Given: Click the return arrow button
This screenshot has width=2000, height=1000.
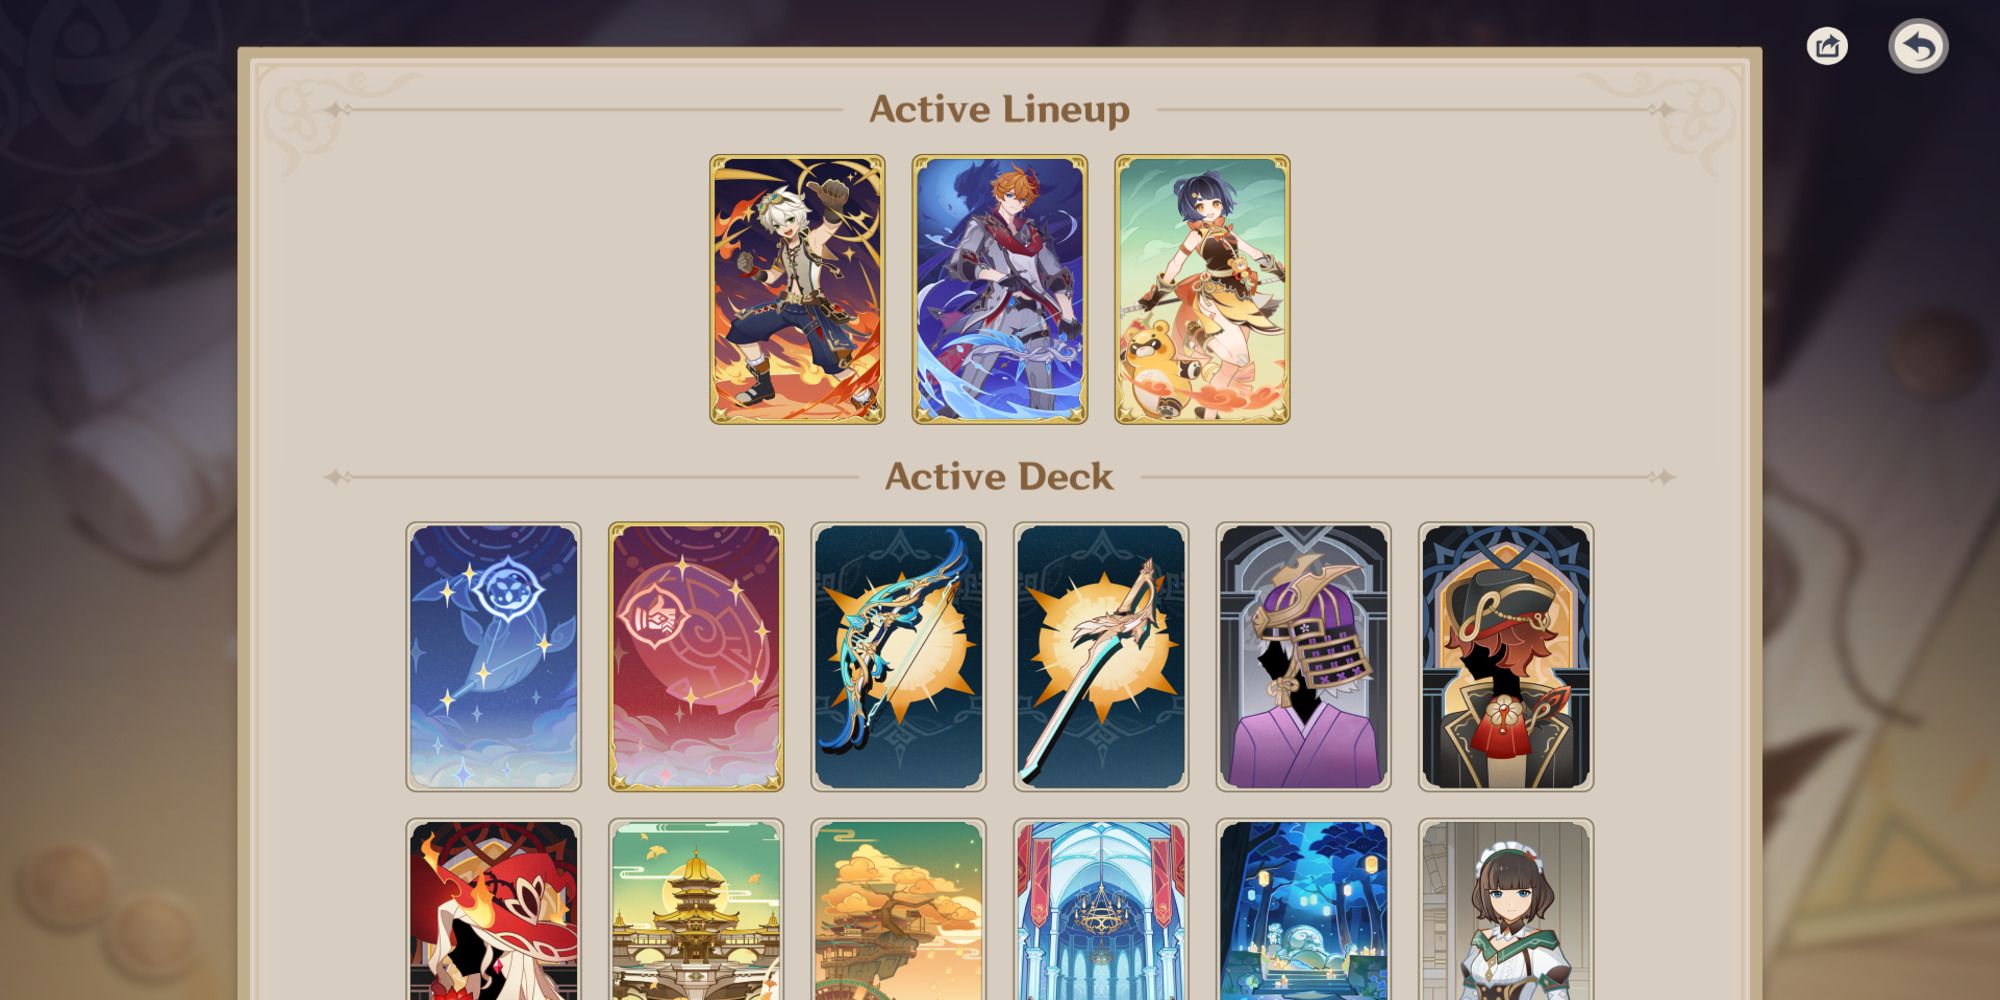Looking at the screenshot, I should point(1918,46).
